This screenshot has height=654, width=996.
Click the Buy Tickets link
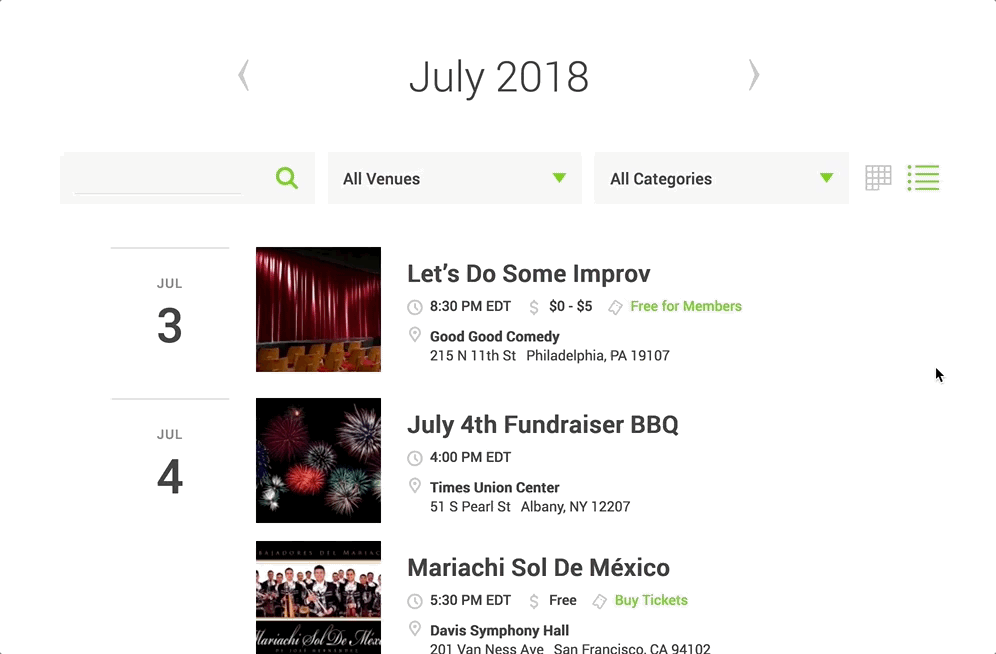click(x=651, y=601)
